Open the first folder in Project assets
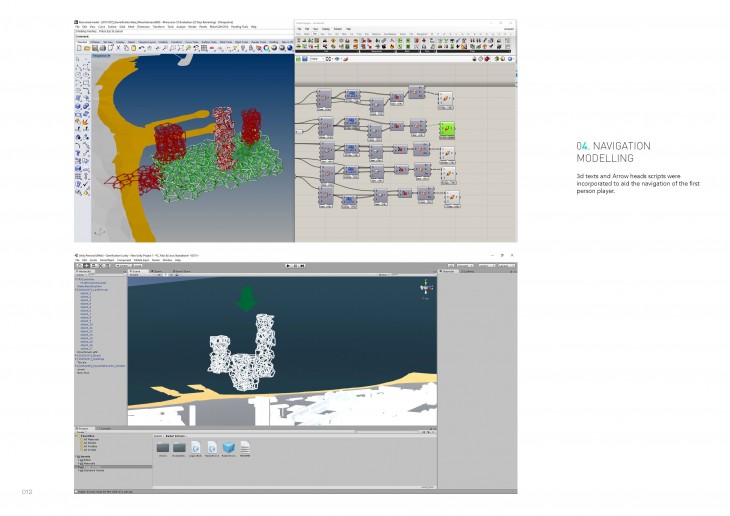 pos(164,446)
